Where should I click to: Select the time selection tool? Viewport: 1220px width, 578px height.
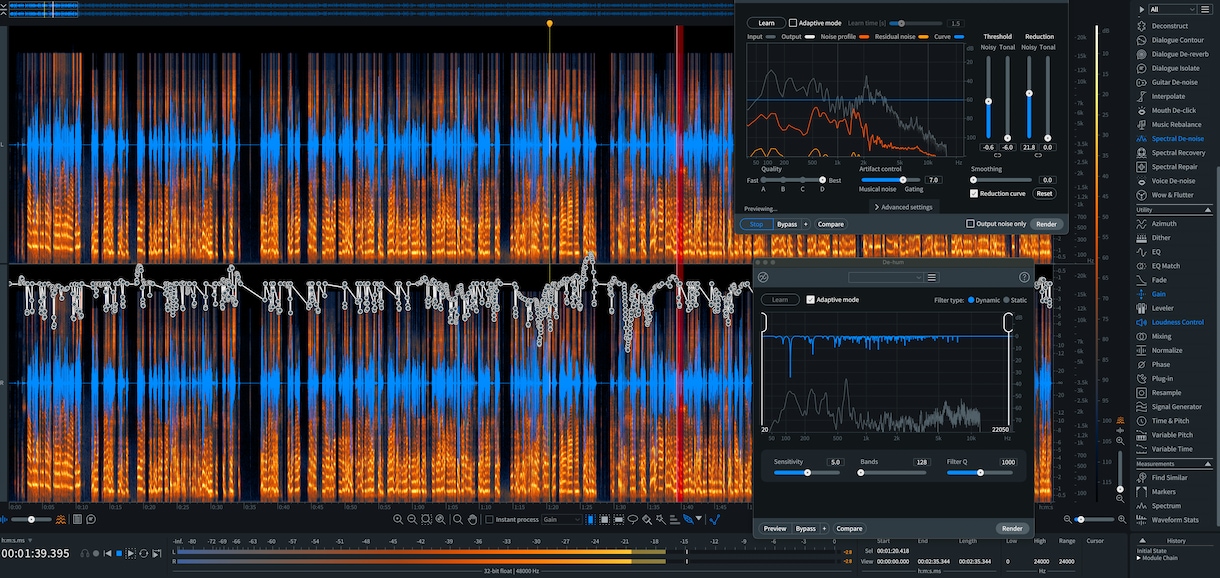click(x=590, y=520)
